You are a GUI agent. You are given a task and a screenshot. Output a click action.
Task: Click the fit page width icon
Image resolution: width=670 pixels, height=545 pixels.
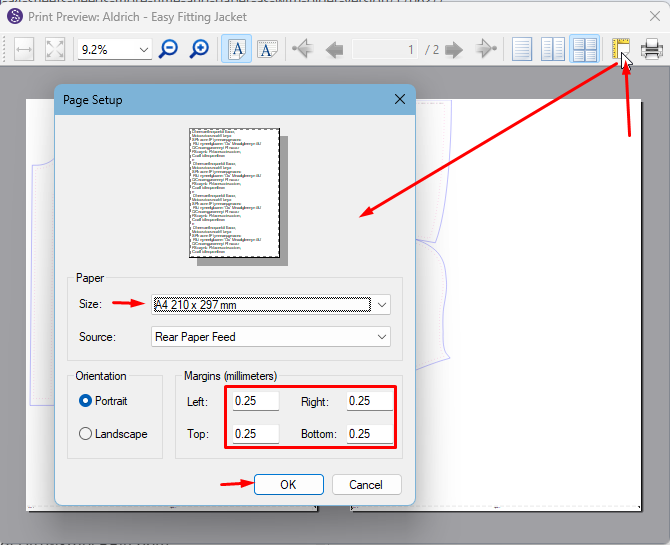tap(24, 49)
